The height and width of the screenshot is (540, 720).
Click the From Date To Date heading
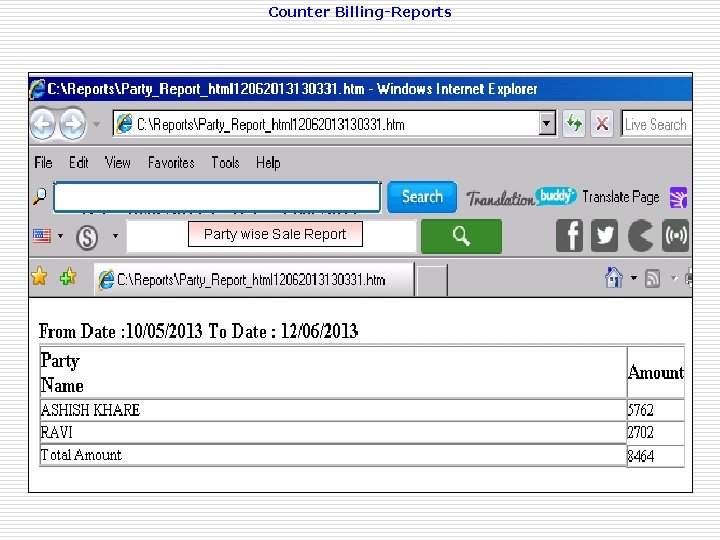[198, 331]
